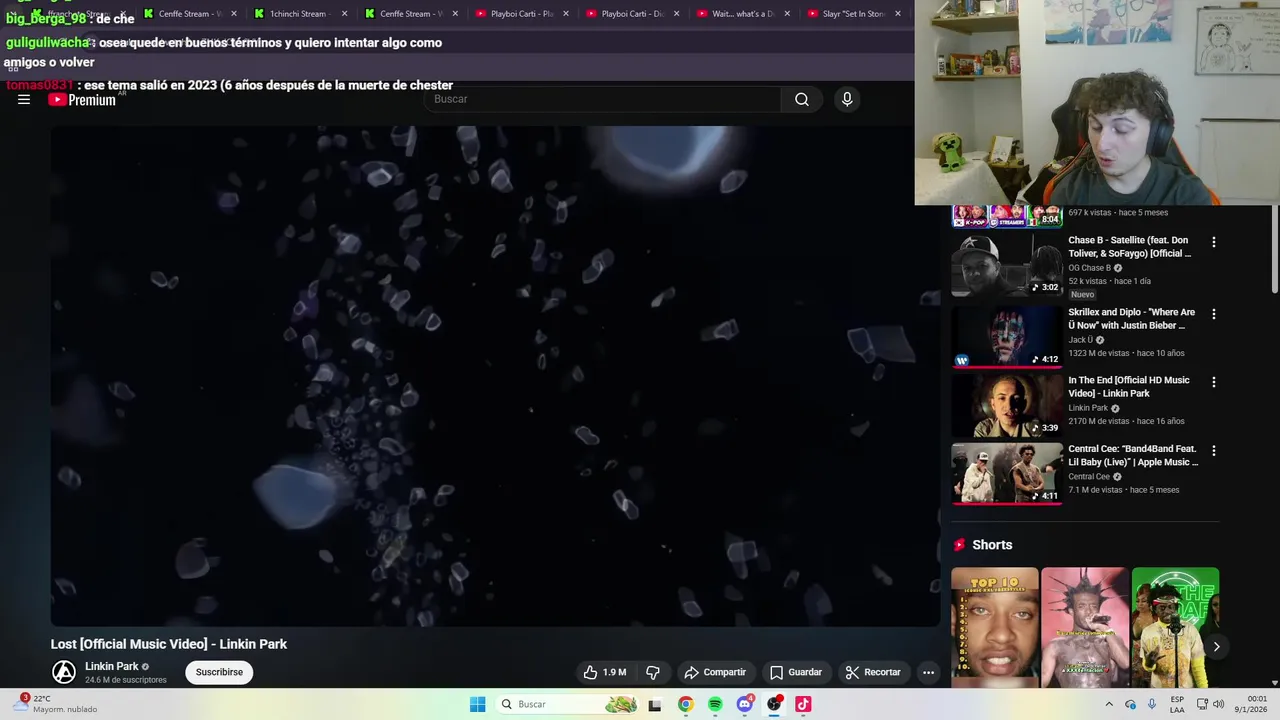Open the YouTube hamburger guide menu
The image size is (1280, 720).
tap(24, 99)
